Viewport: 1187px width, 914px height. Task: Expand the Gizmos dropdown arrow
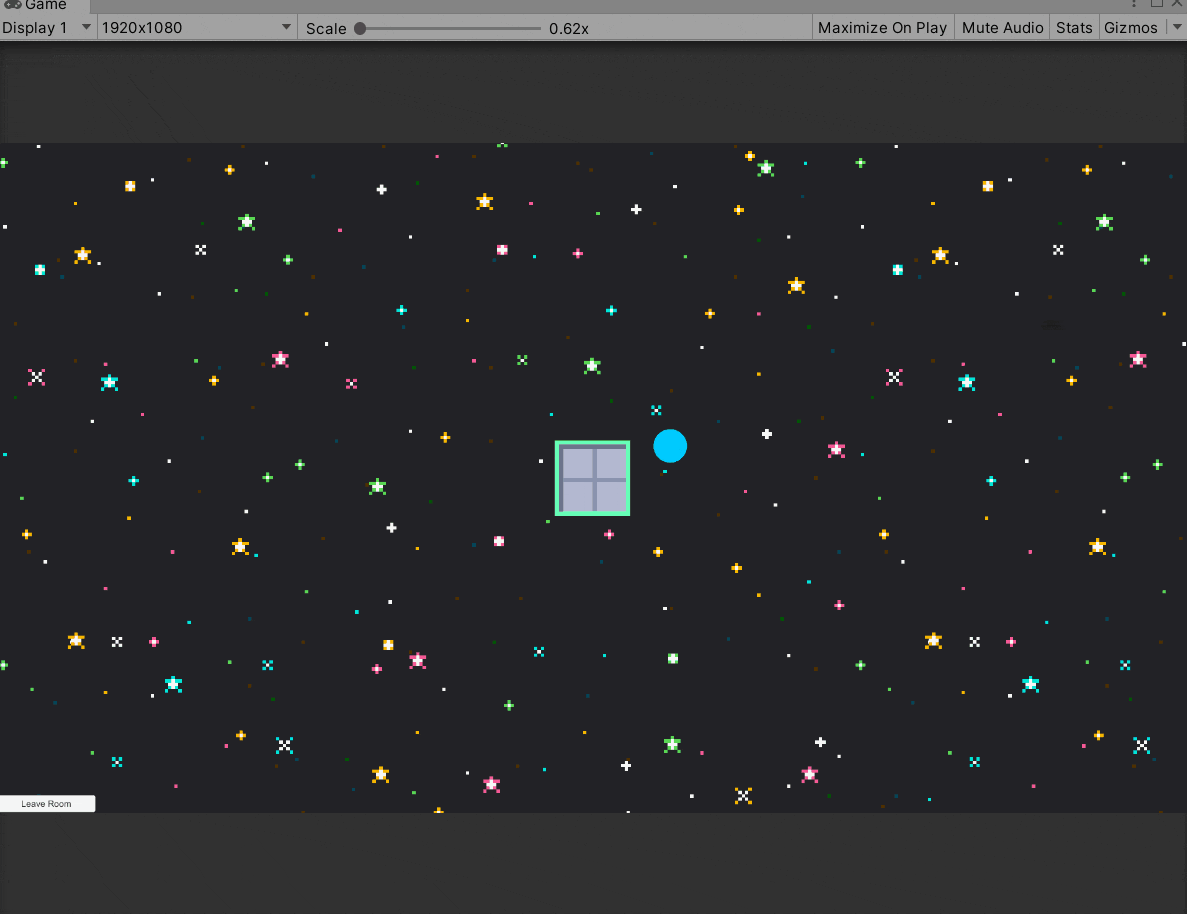click(1176, 27)
